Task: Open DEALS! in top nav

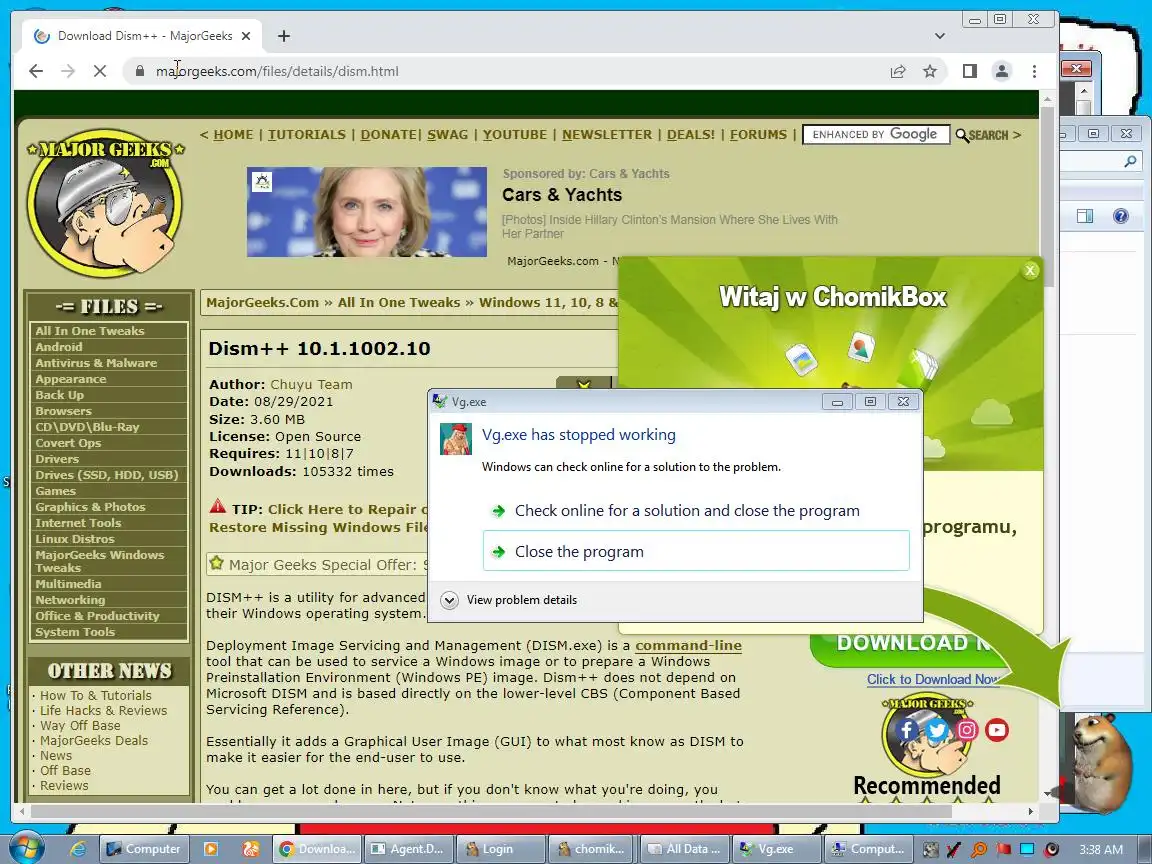Action: coord(691,135)
